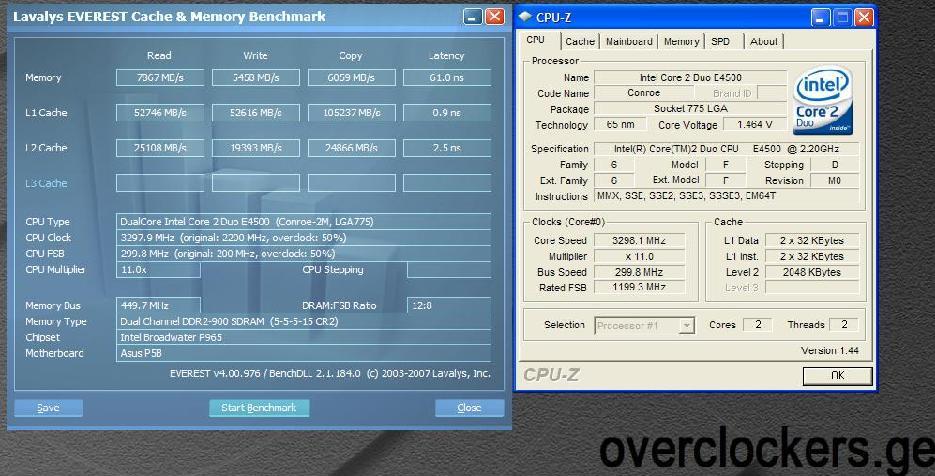This screenshot has width=935, height=476.
Task: Click the Core Speed 3298.1 MHz field
Action: (x=640, y=240)
